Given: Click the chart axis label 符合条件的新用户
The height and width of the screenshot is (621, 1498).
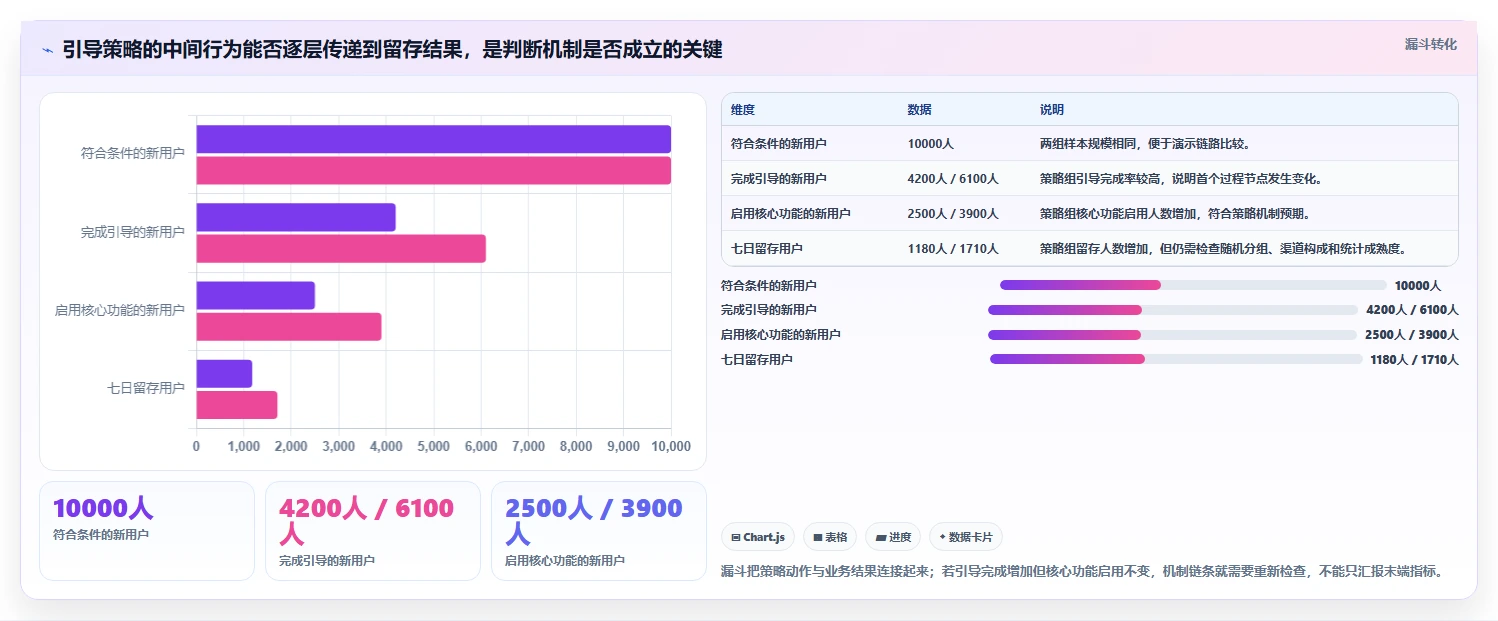Looking at the screenshot, I should pyautogui.click(x=133, y=154).
